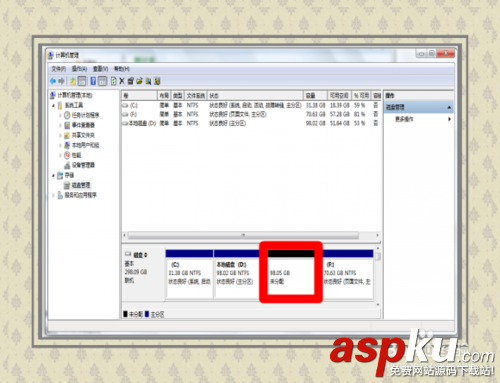Click the Show/Hide console tree toolbar icon
This screenshot has width=500, height=383.
tap(82, 81)
